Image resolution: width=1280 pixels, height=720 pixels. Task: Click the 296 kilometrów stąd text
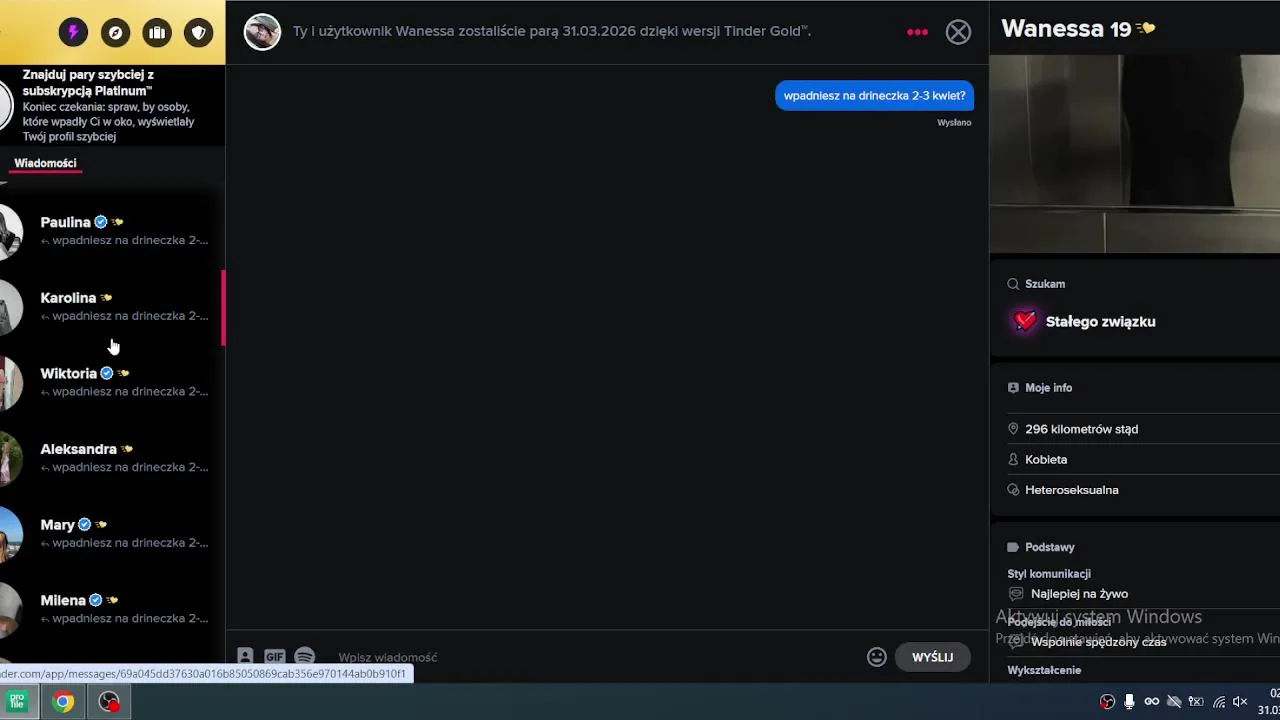pyautogui.click(x=1081, y=429)
